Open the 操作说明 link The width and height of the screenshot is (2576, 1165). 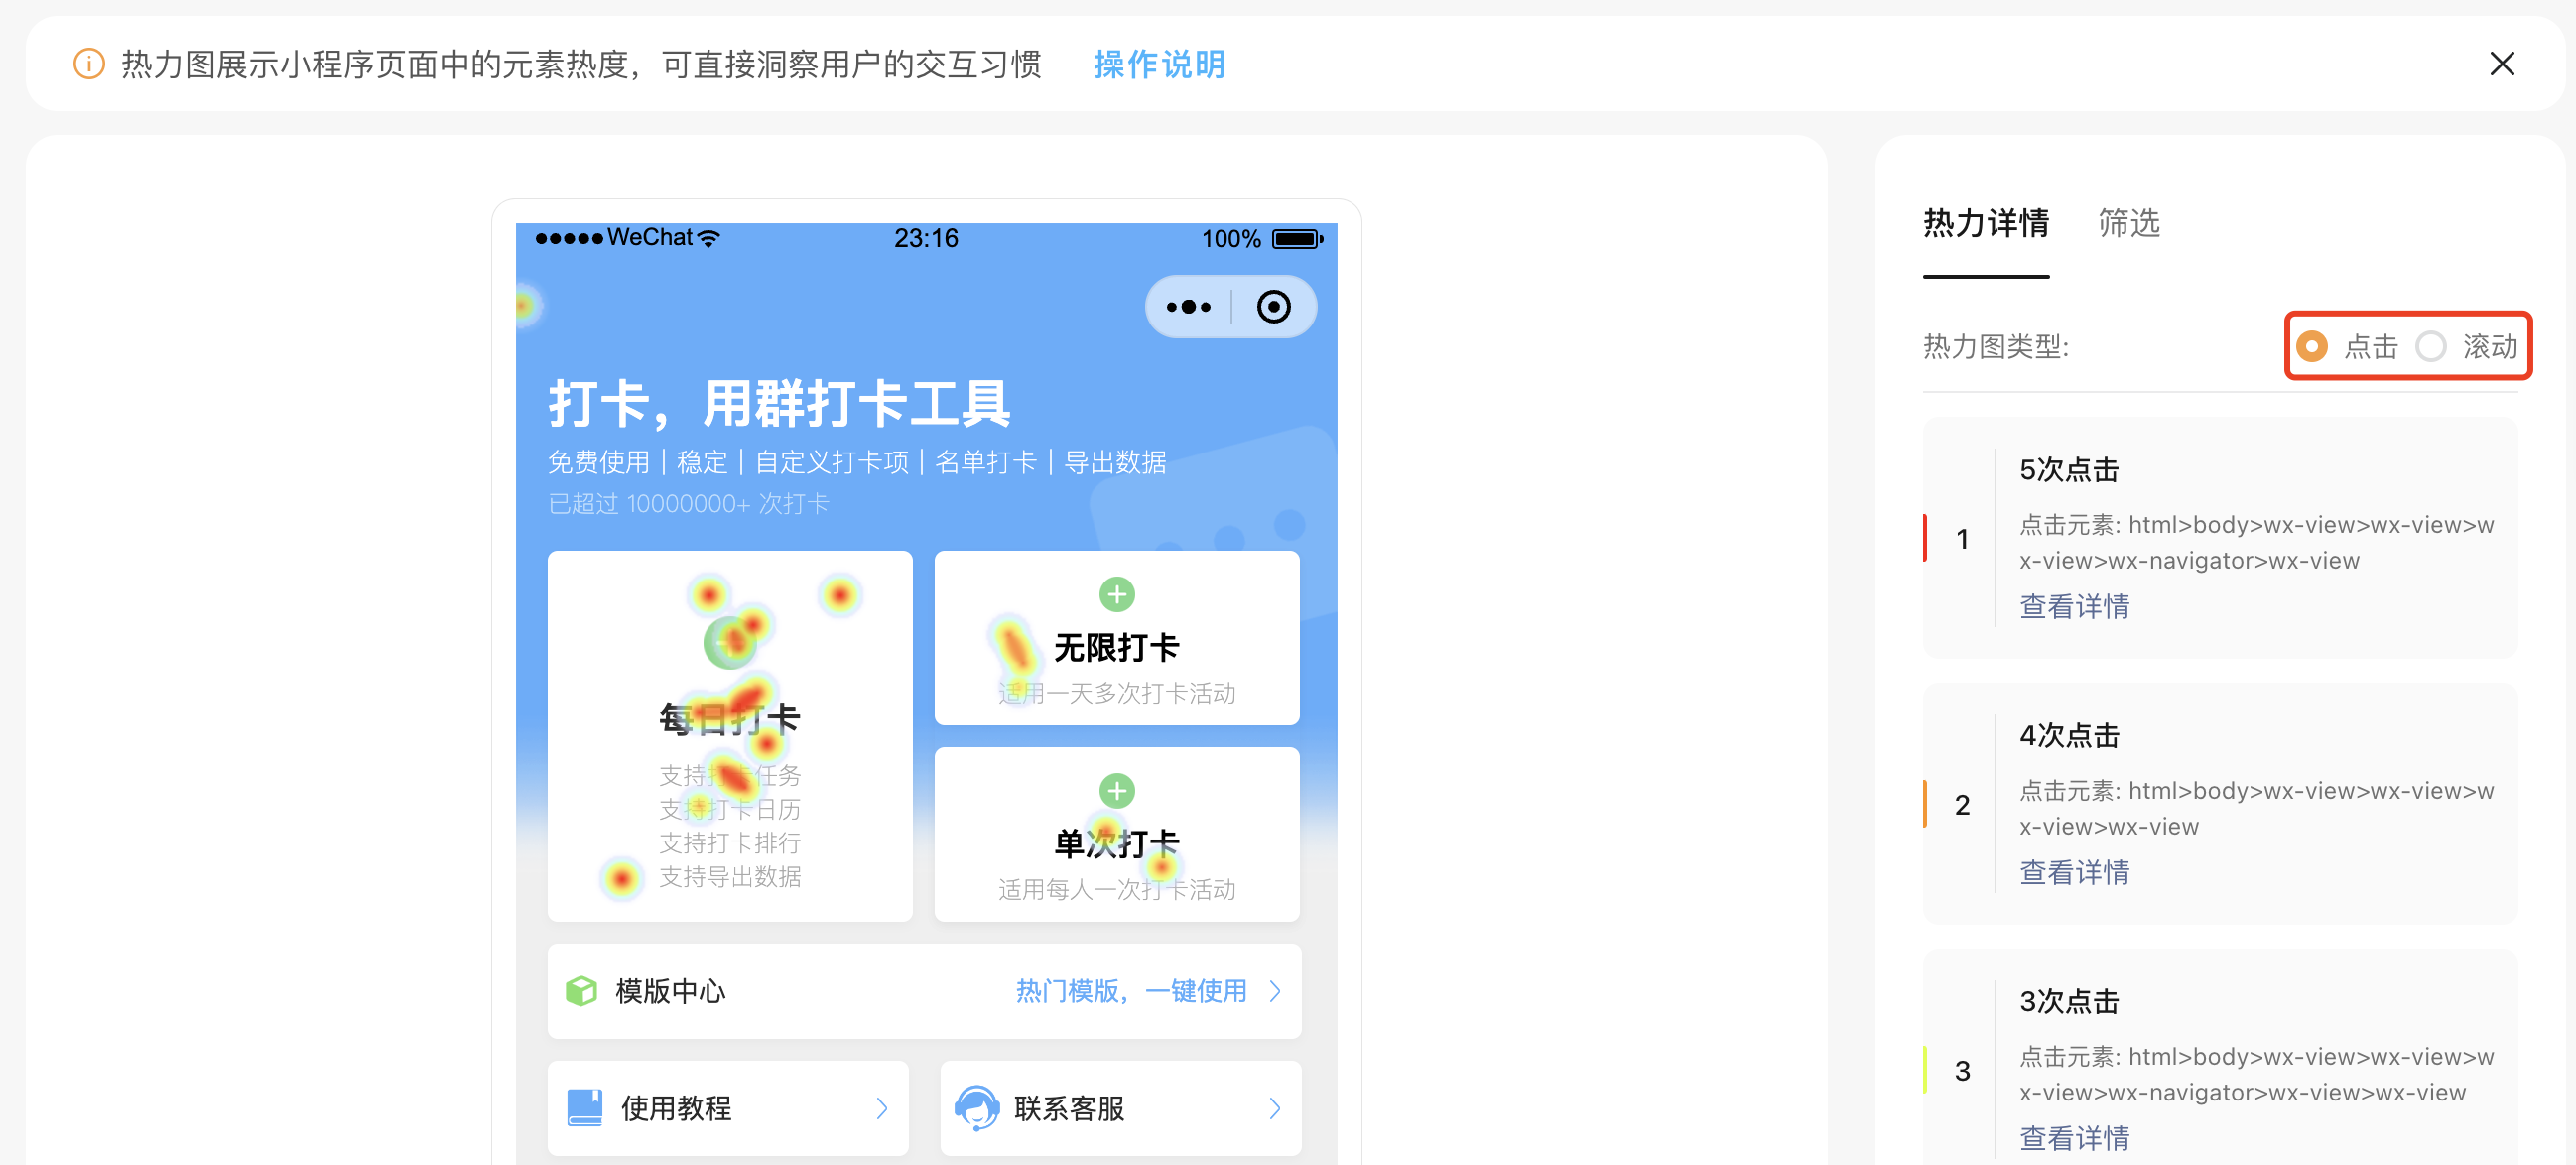[x=1159, y=64]
